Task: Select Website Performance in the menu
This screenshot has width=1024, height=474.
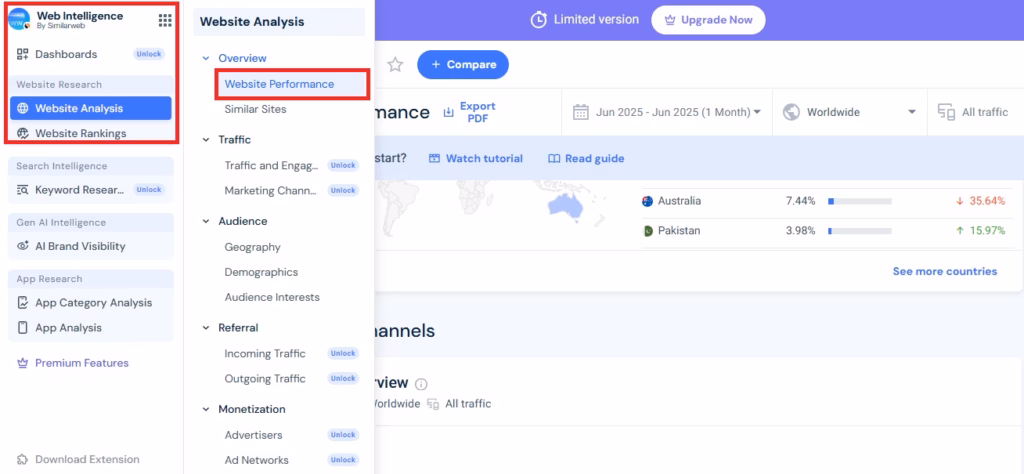Action: pos(279,84)
